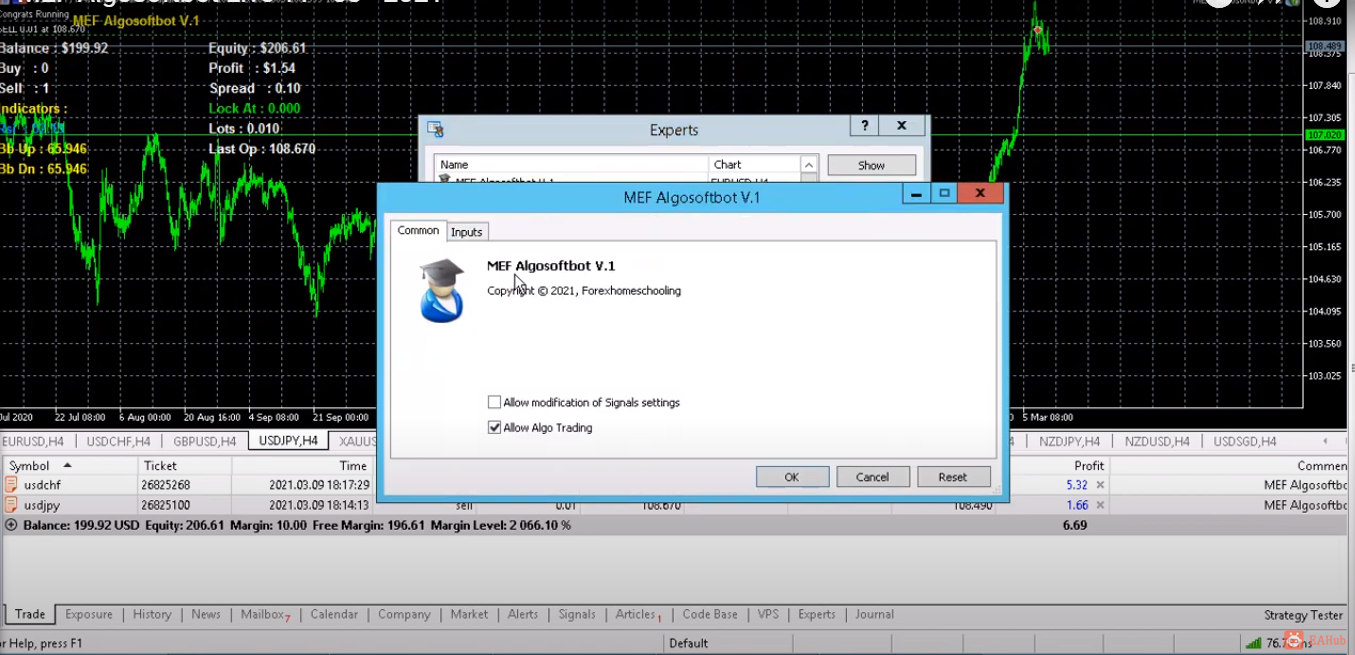
Task: Open the Alerts tab
Action: click(x=522, y=614)
